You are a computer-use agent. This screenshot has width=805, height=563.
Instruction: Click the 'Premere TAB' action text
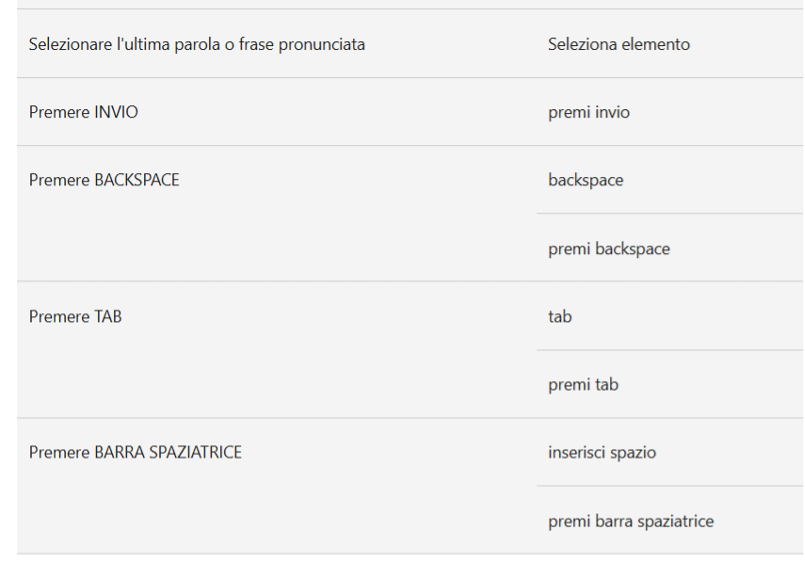75,317
